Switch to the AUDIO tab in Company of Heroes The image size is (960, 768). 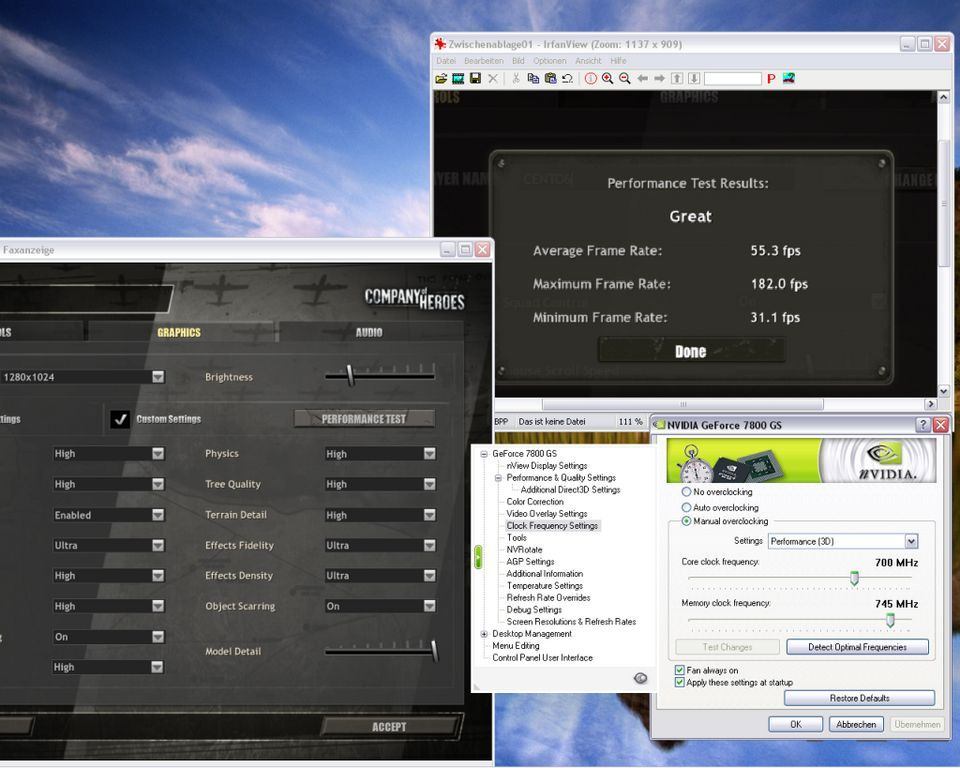click(369, 332)
